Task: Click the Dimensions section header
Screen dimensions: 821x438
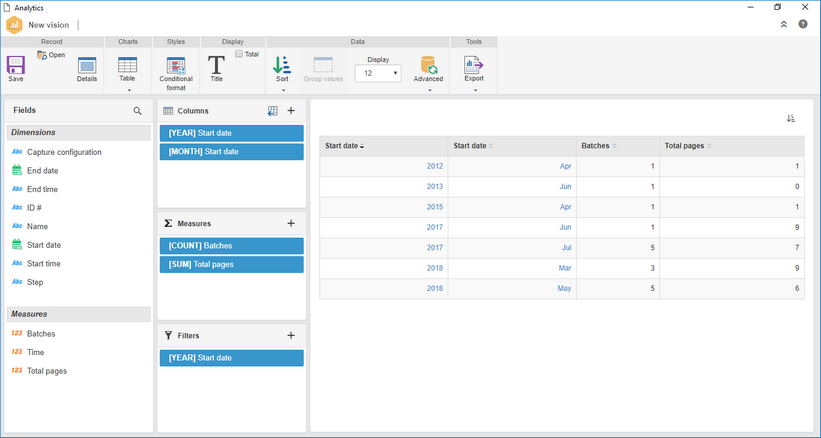Action: tap(79, 132)
